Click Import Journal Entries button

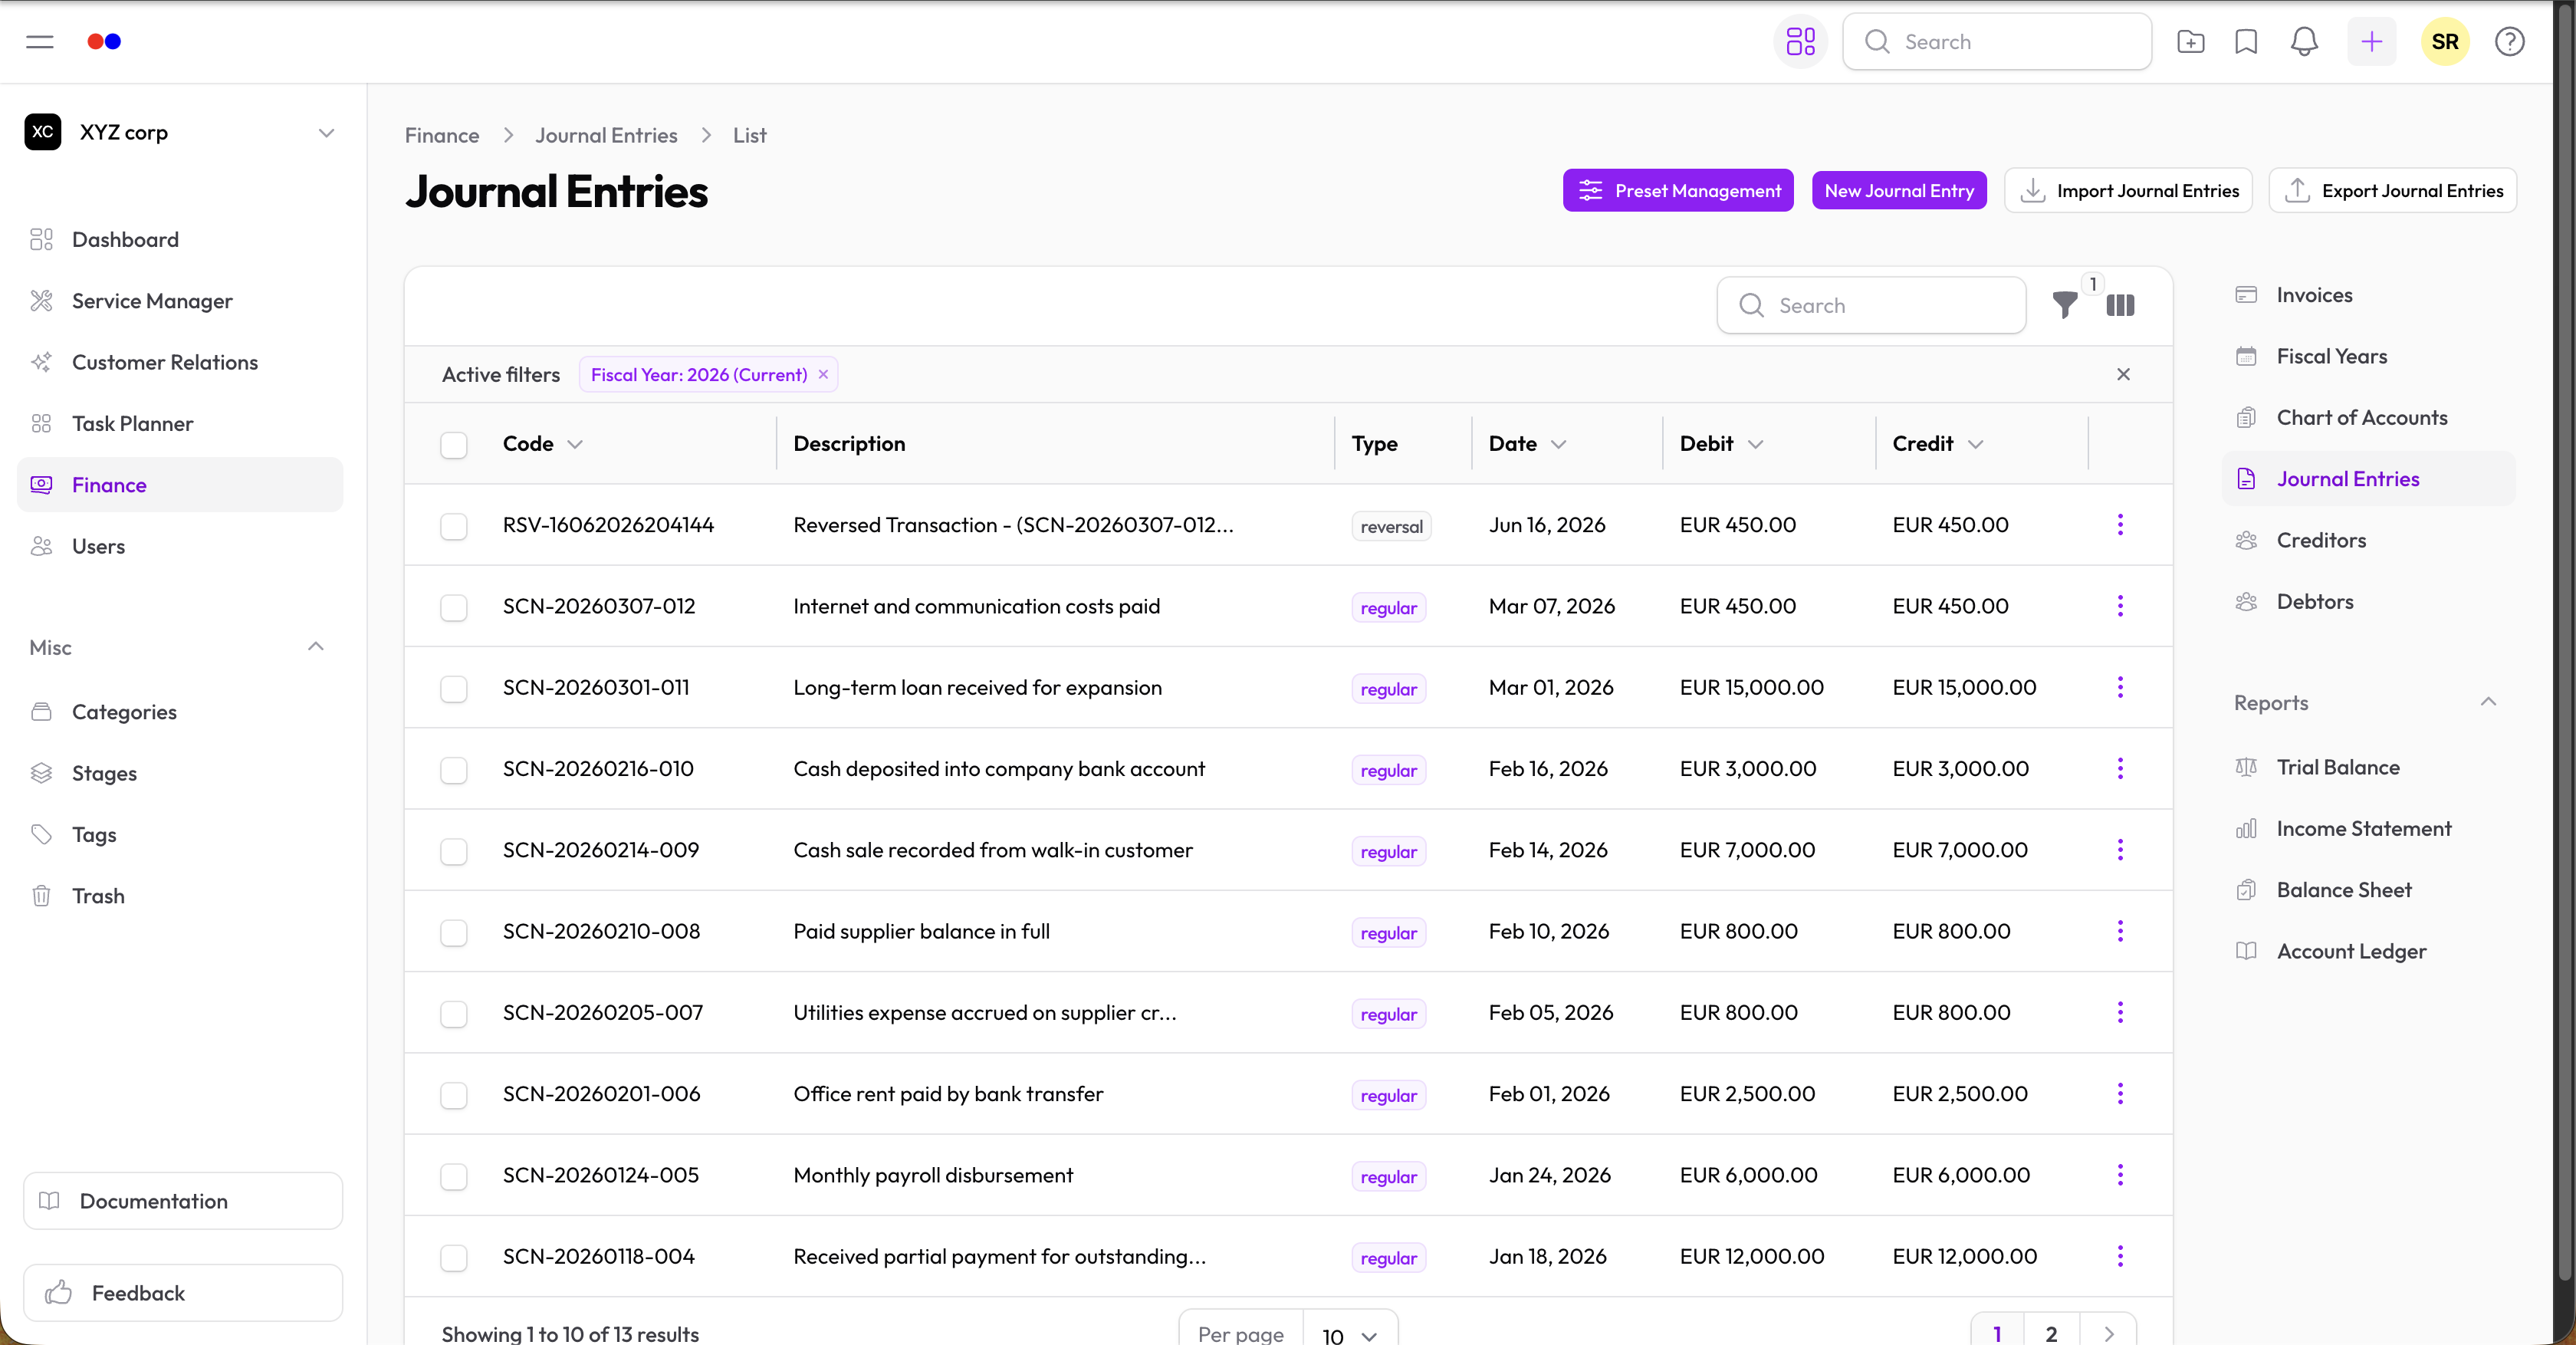tap(2128, 190)
